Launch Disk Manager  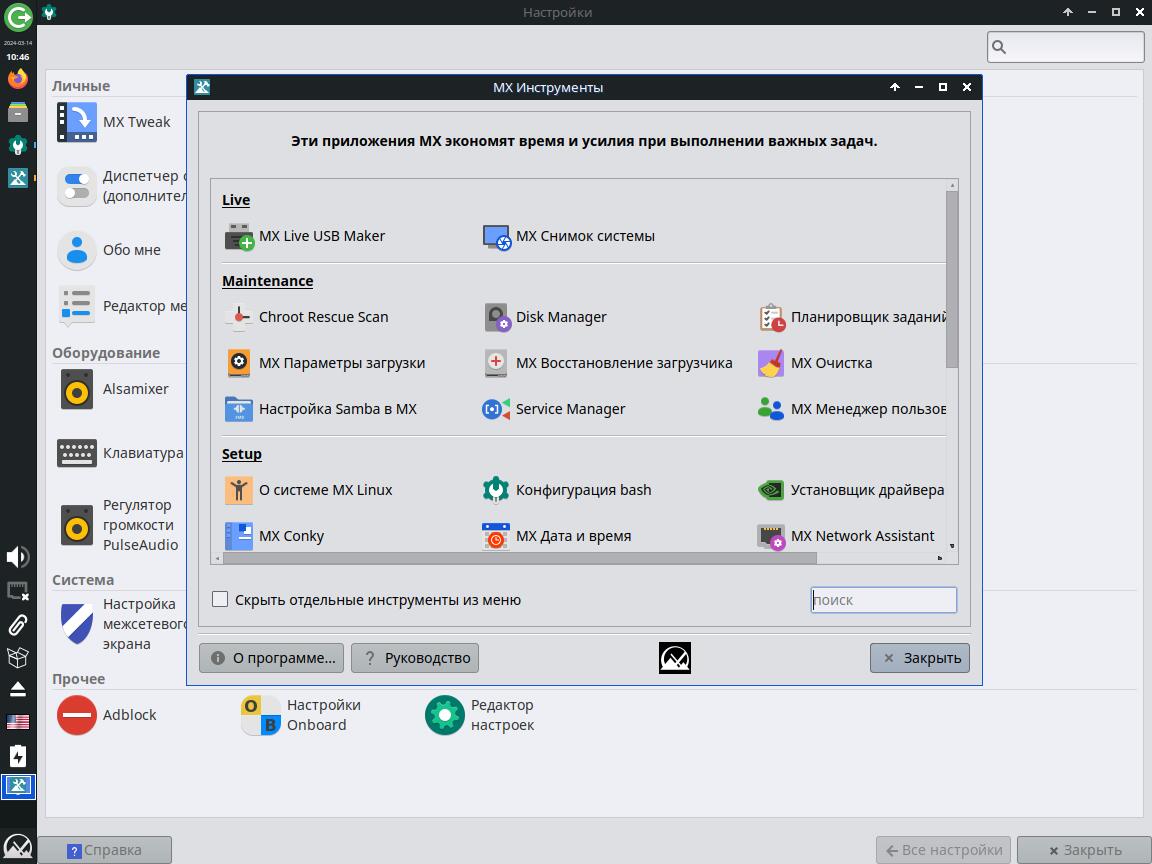tap(544, 317)
